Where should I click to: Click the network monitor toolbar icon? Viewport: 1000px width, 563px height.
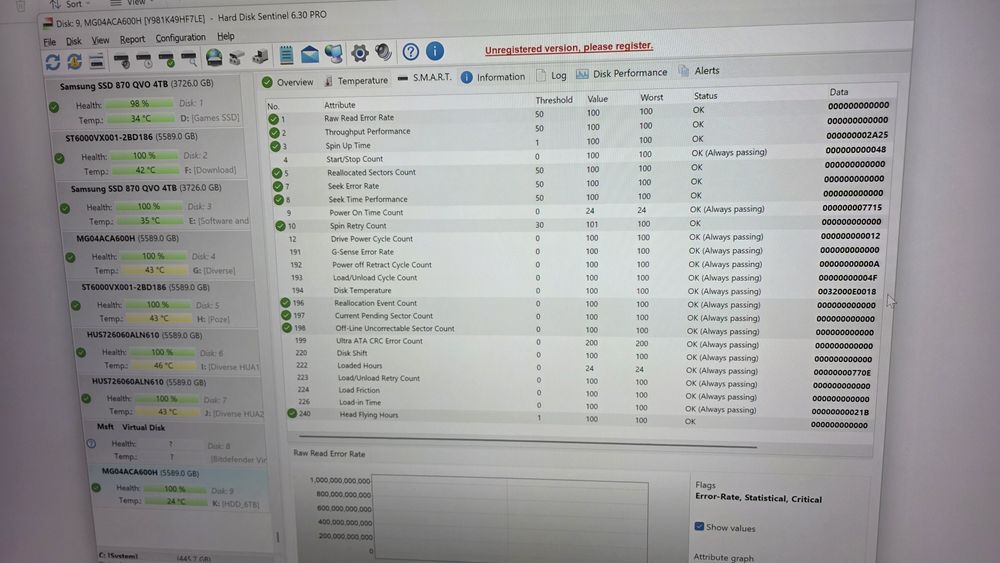click(334, 54)
